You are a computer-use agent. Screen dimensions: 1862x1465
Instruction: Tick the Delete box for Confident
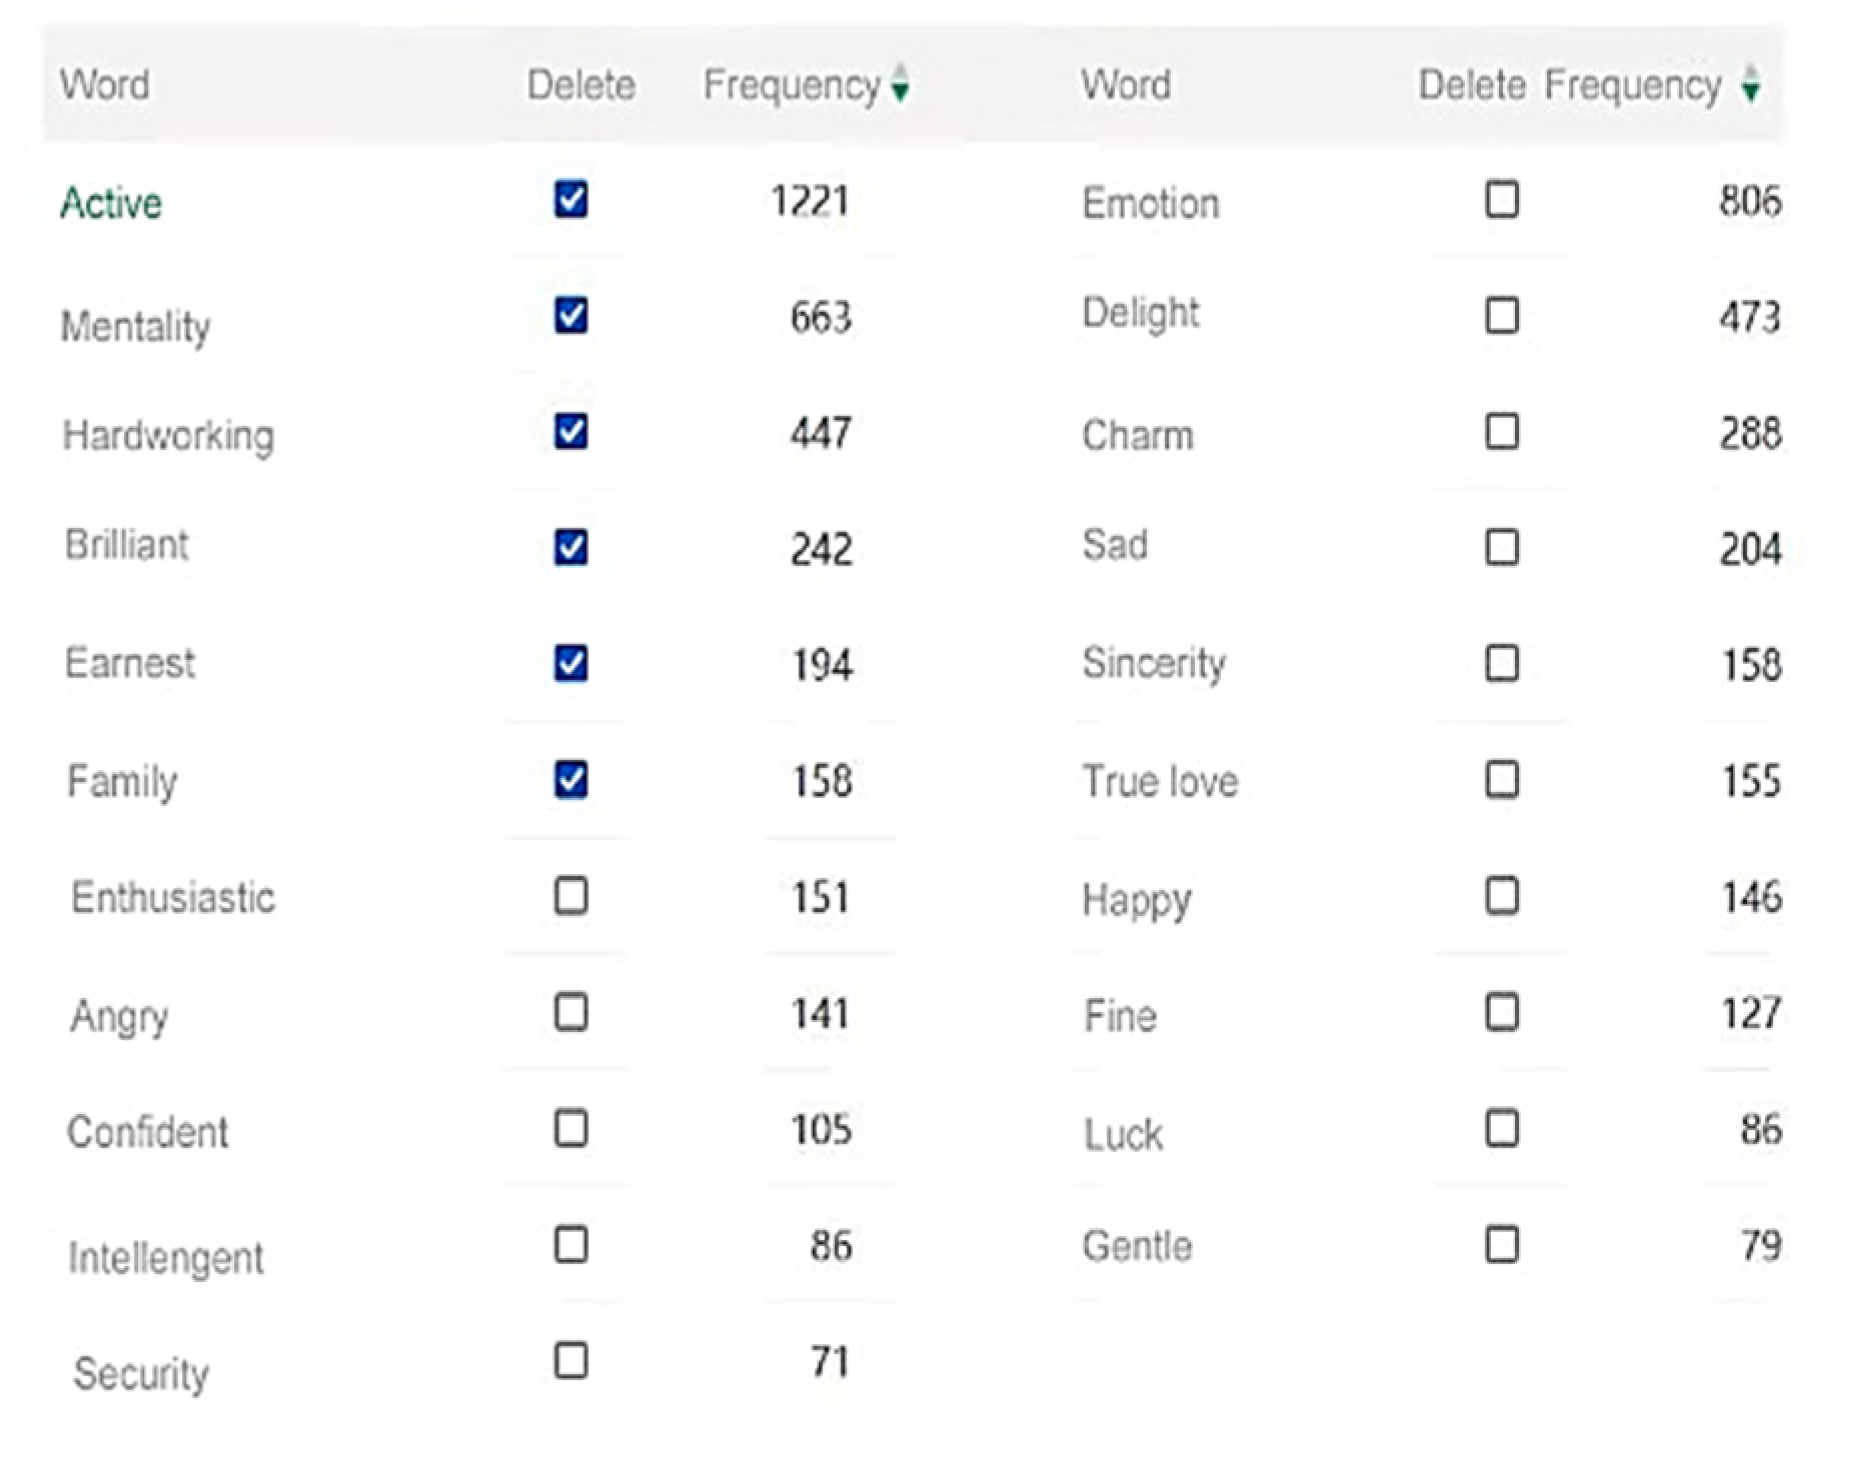571,1128
